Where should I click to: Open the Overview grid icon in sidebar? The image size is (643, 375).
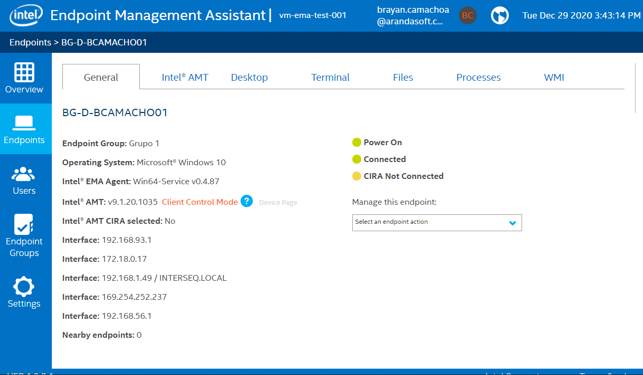pos(24,72)
